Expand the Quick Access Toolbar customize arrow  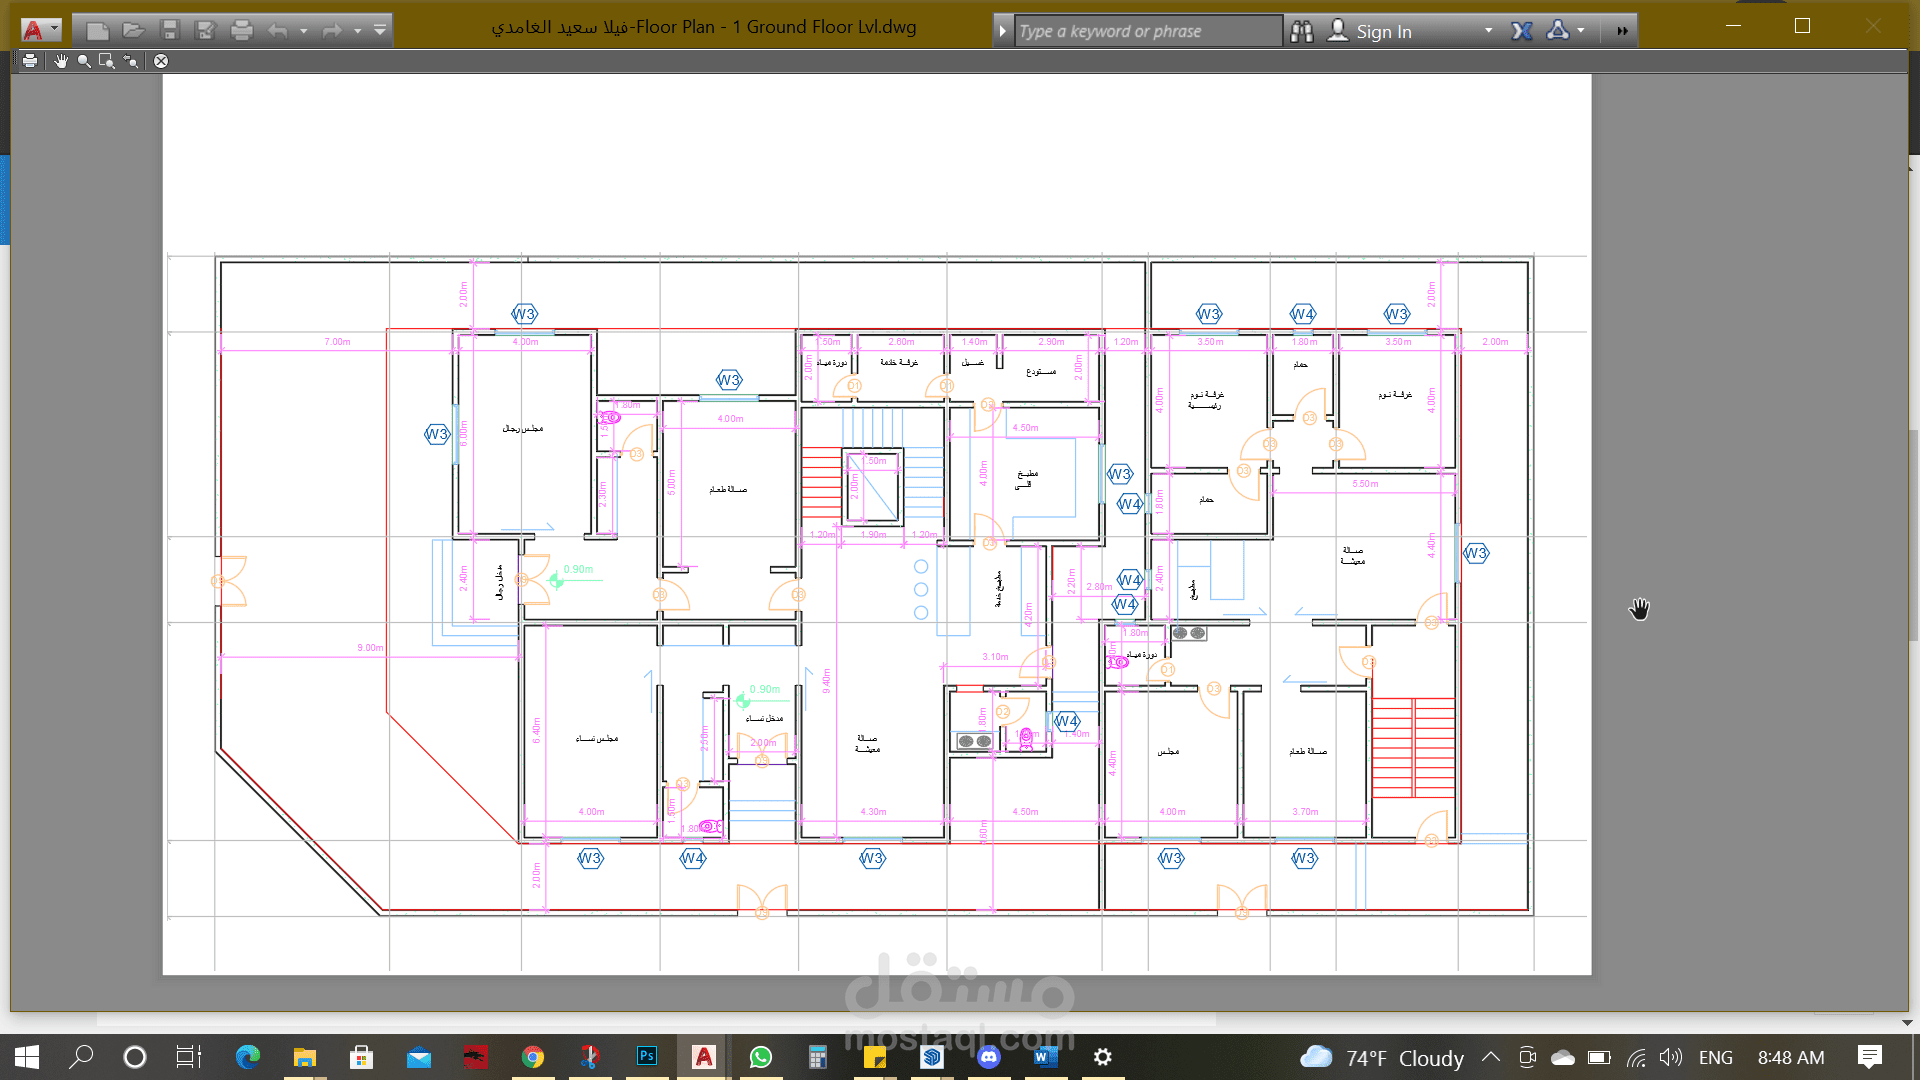pyautogui.click(x=380, y=31)
